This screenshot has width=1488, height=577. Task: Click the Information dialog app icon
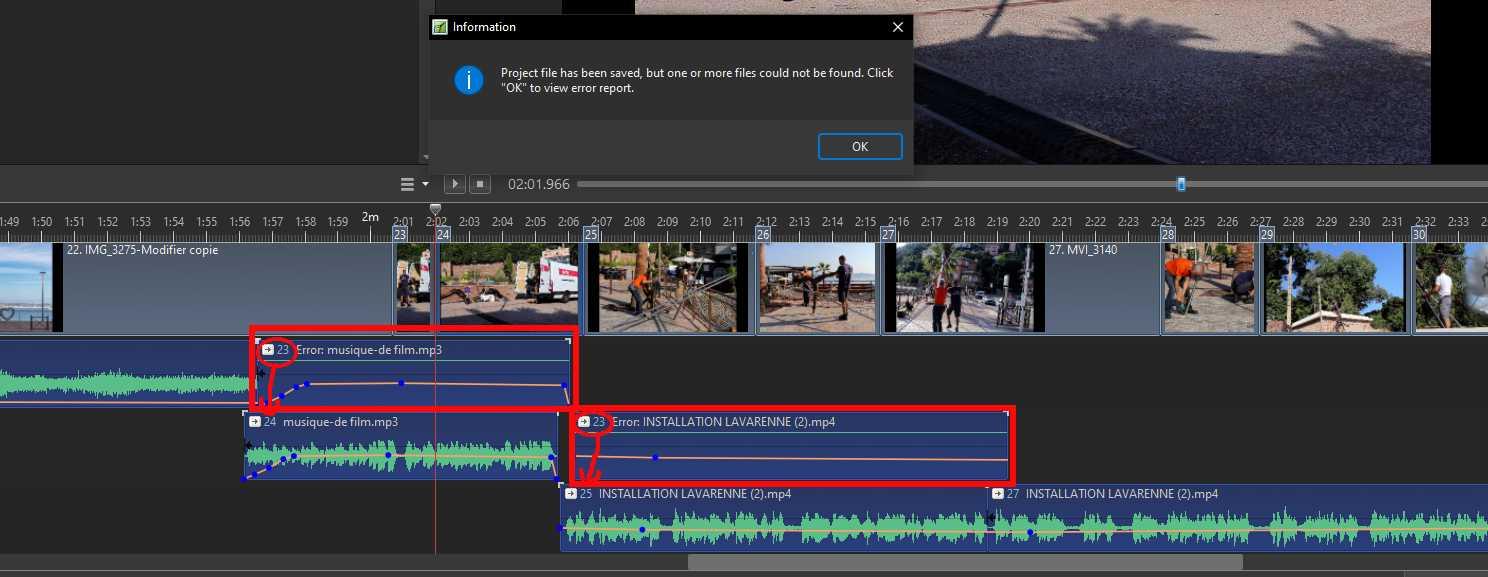[440, 27]
